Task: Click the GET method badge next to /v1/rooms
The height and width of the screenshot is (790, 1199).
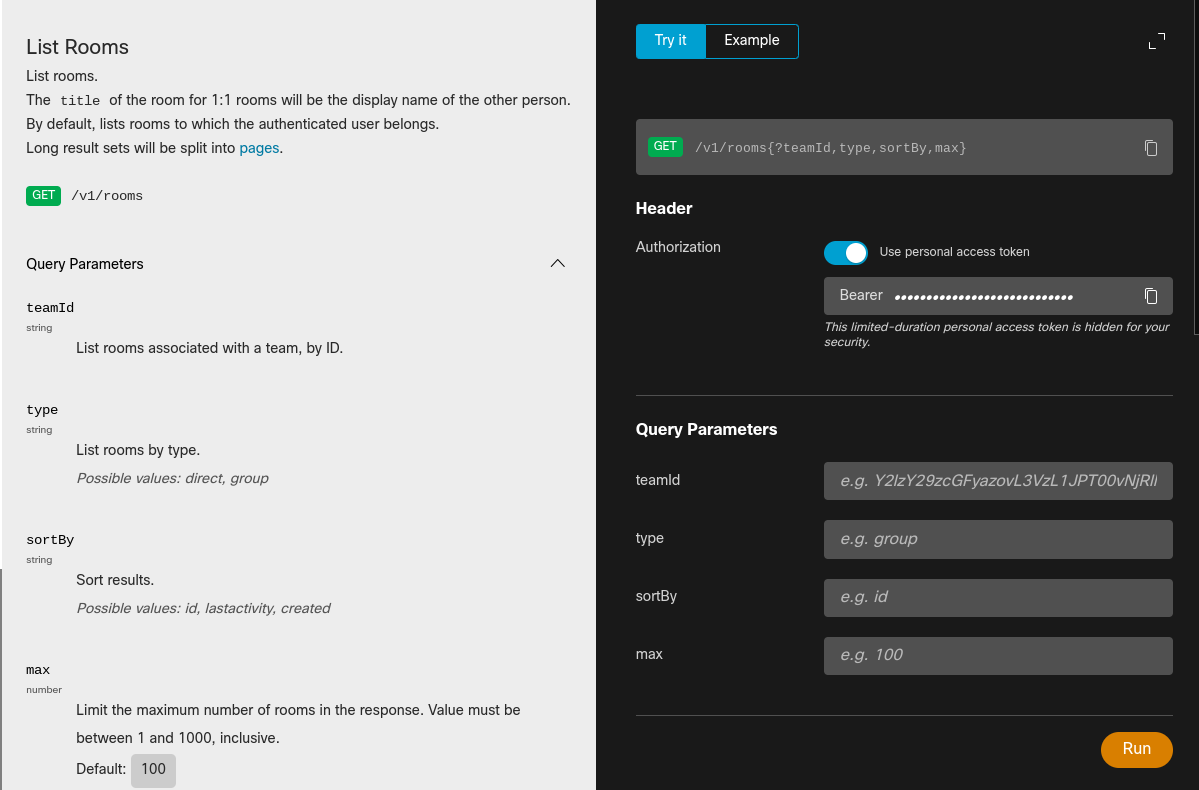Action: pos(43,195)
